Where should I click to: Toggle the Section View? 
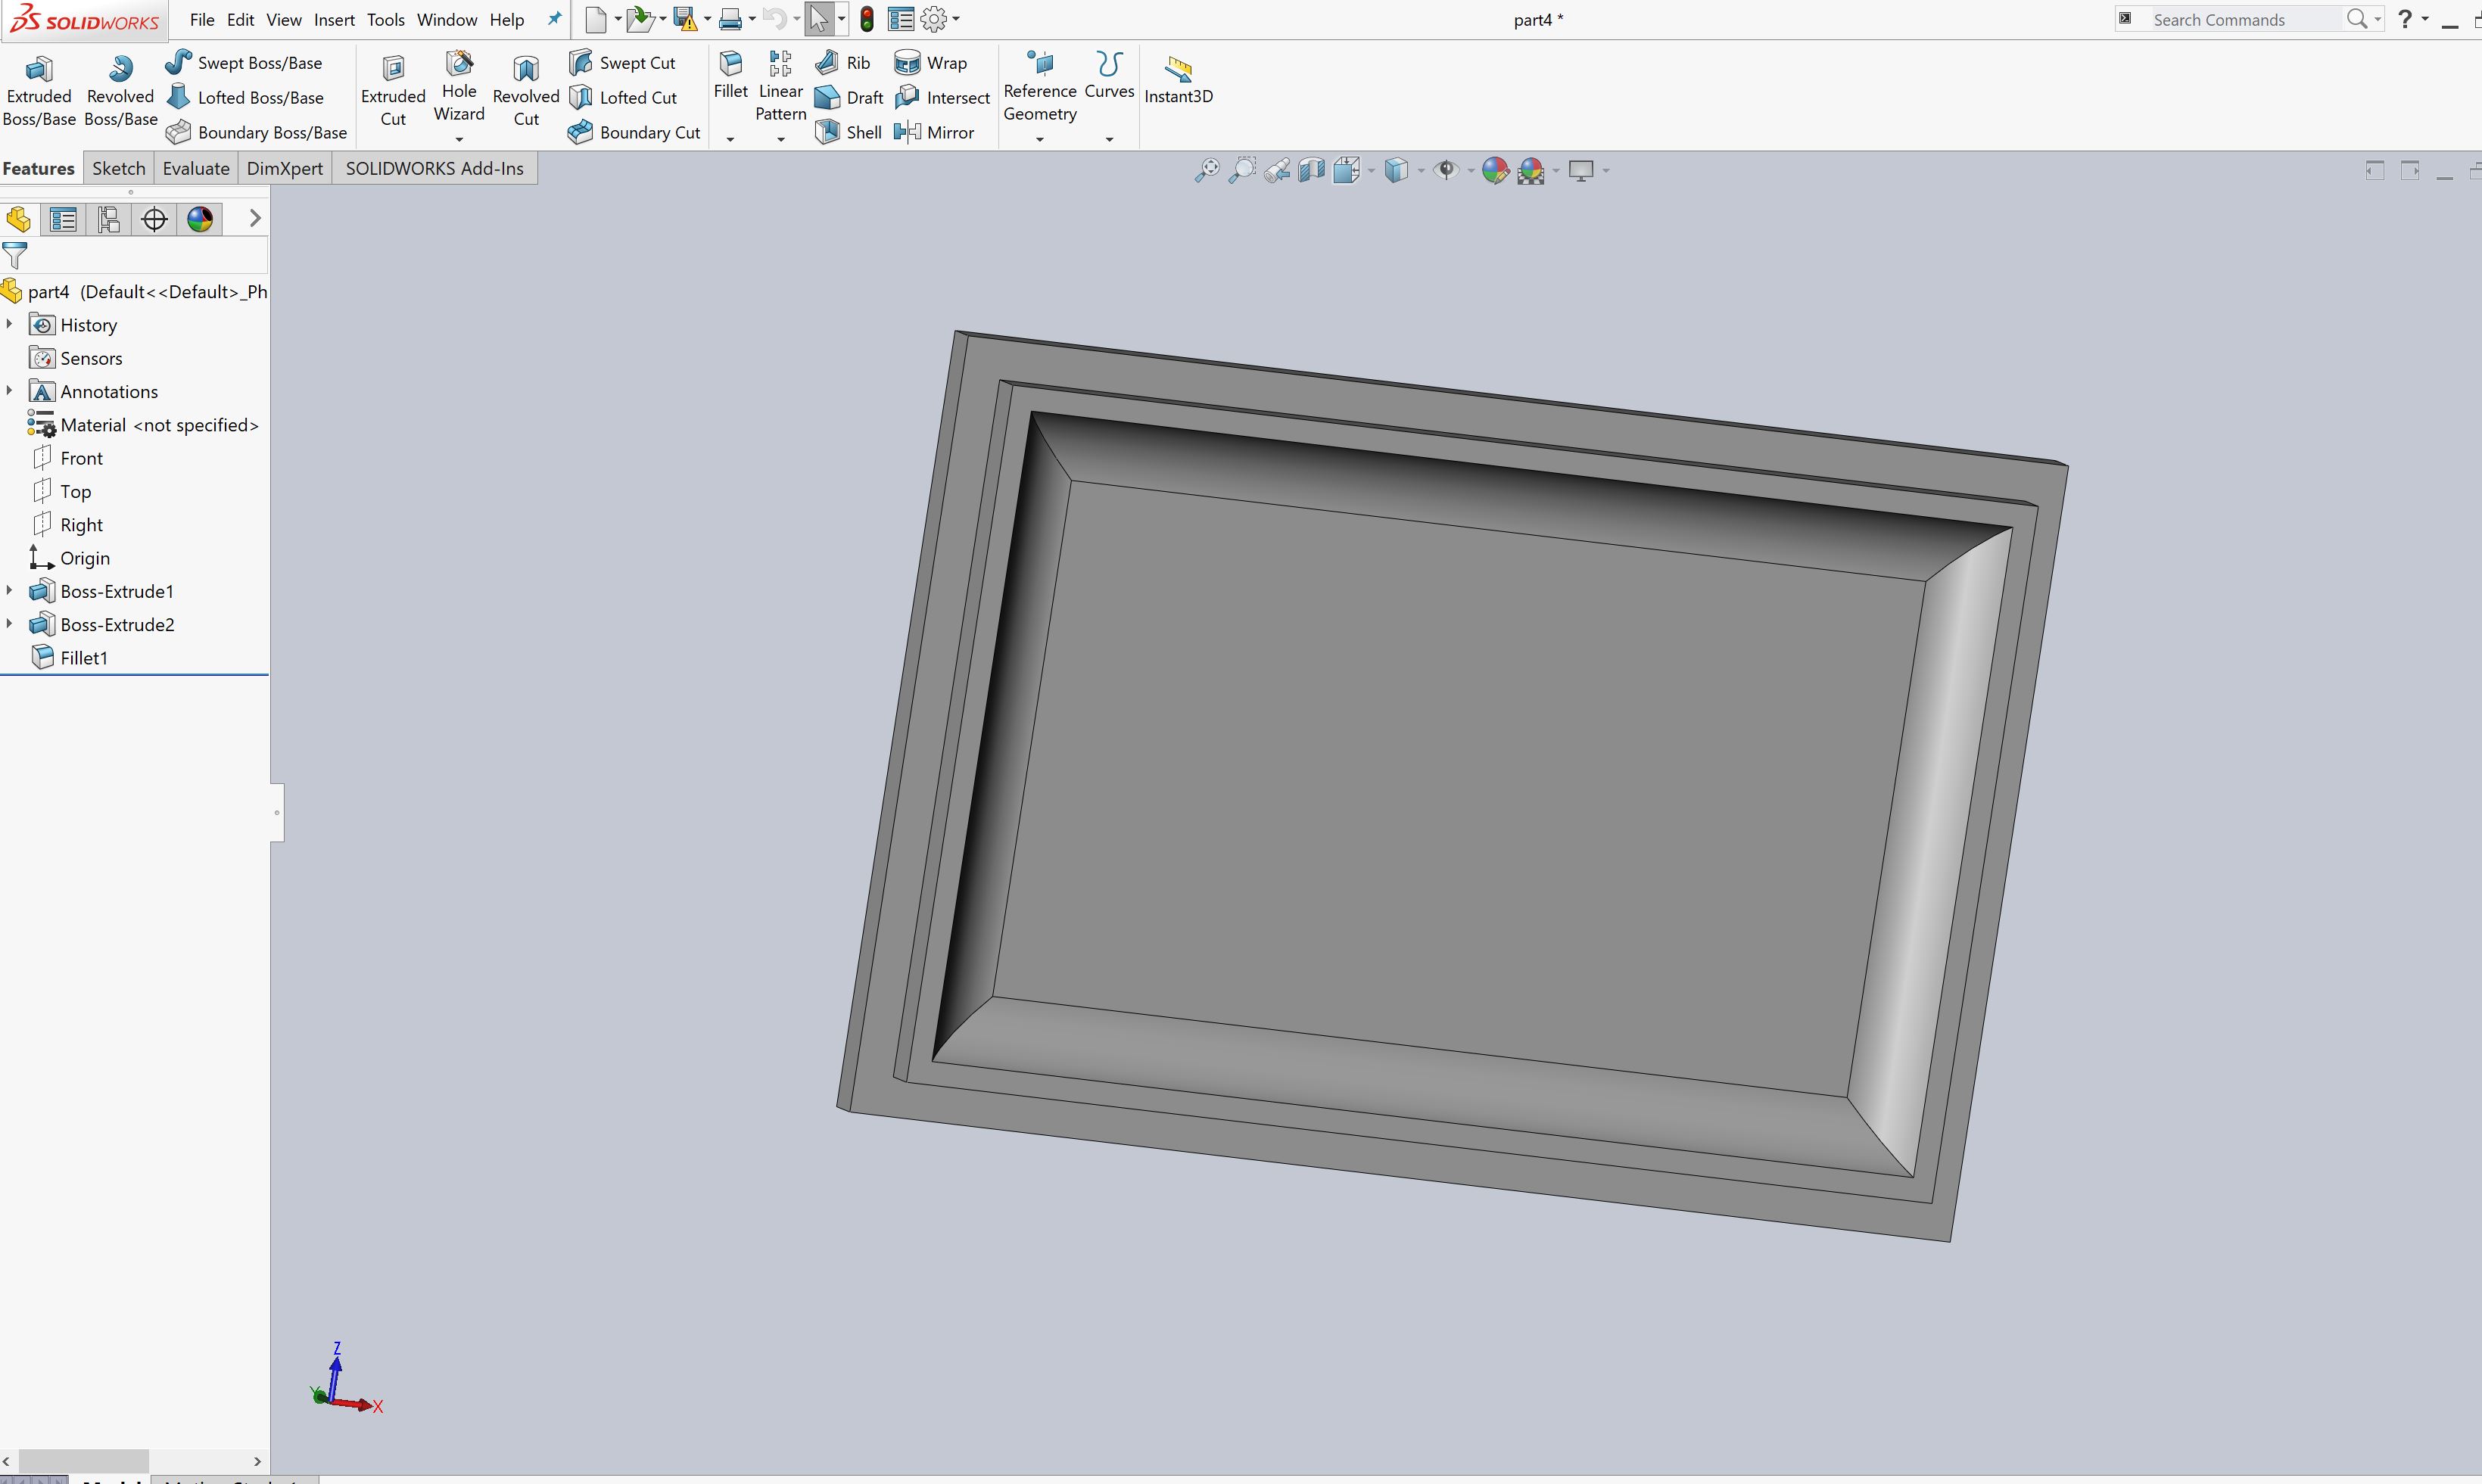point(1312,170)
